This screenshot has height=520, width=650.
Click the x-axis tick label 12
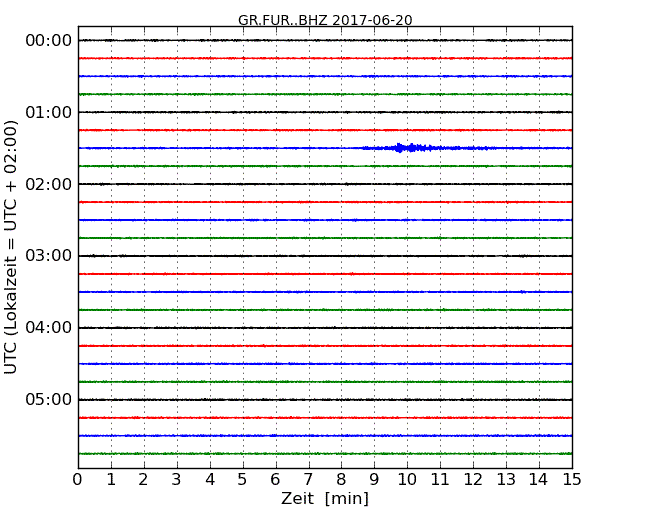[473, 480]
